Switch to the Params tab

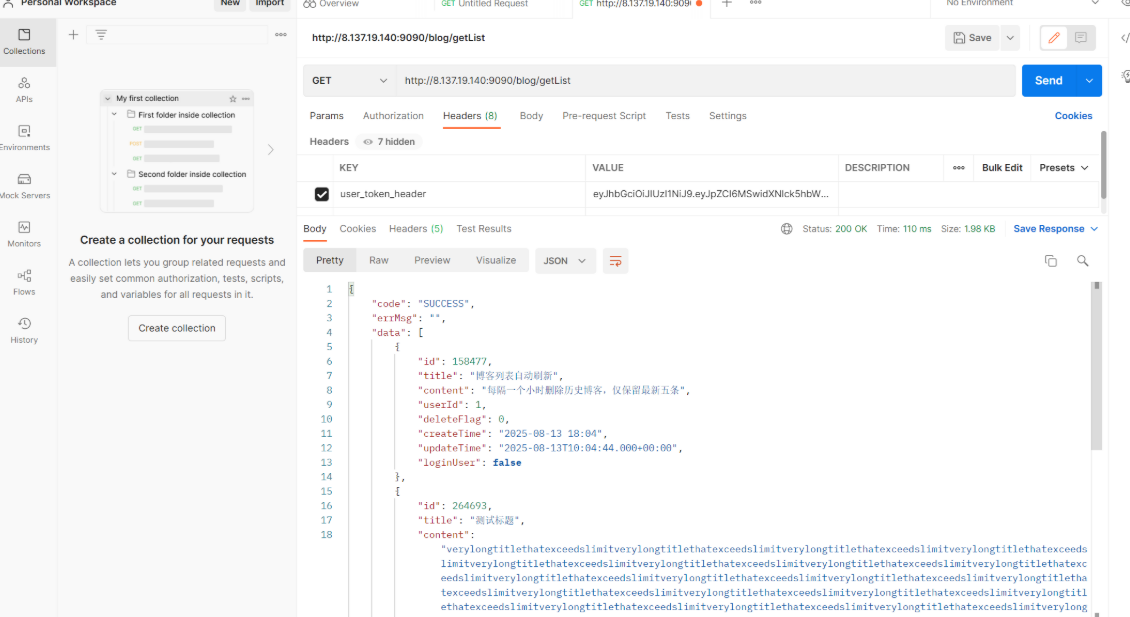tap(326, 116)
